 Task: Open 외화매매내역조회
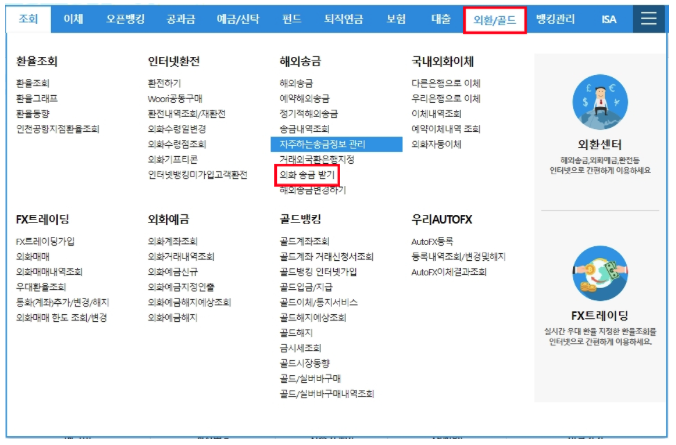(x=49, y=272)
